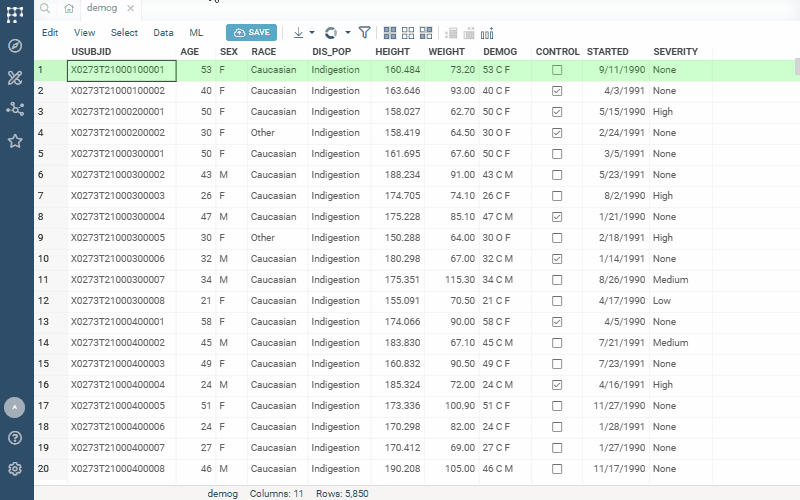Click the circular refresh icon in the toolbar
Image resolution: width=800 pixels, height=500 pixels.
331,33
